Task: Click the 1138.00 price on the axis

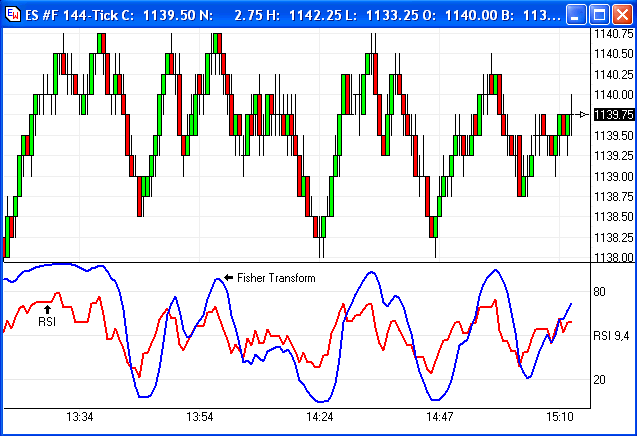Action: pos(613,258)
